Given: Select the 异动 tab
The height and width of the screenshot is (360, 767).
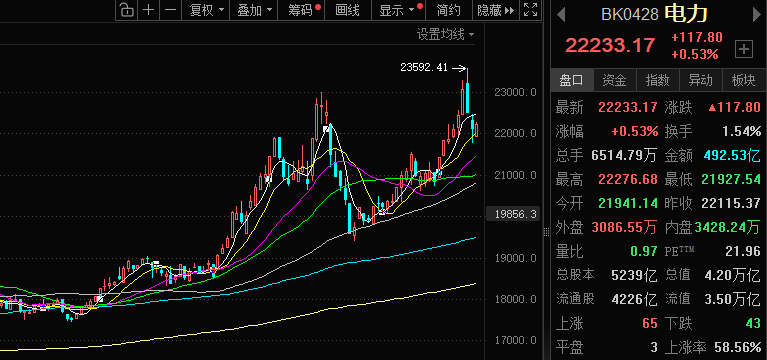Looking at the screenshot, I should click(700, 80).
